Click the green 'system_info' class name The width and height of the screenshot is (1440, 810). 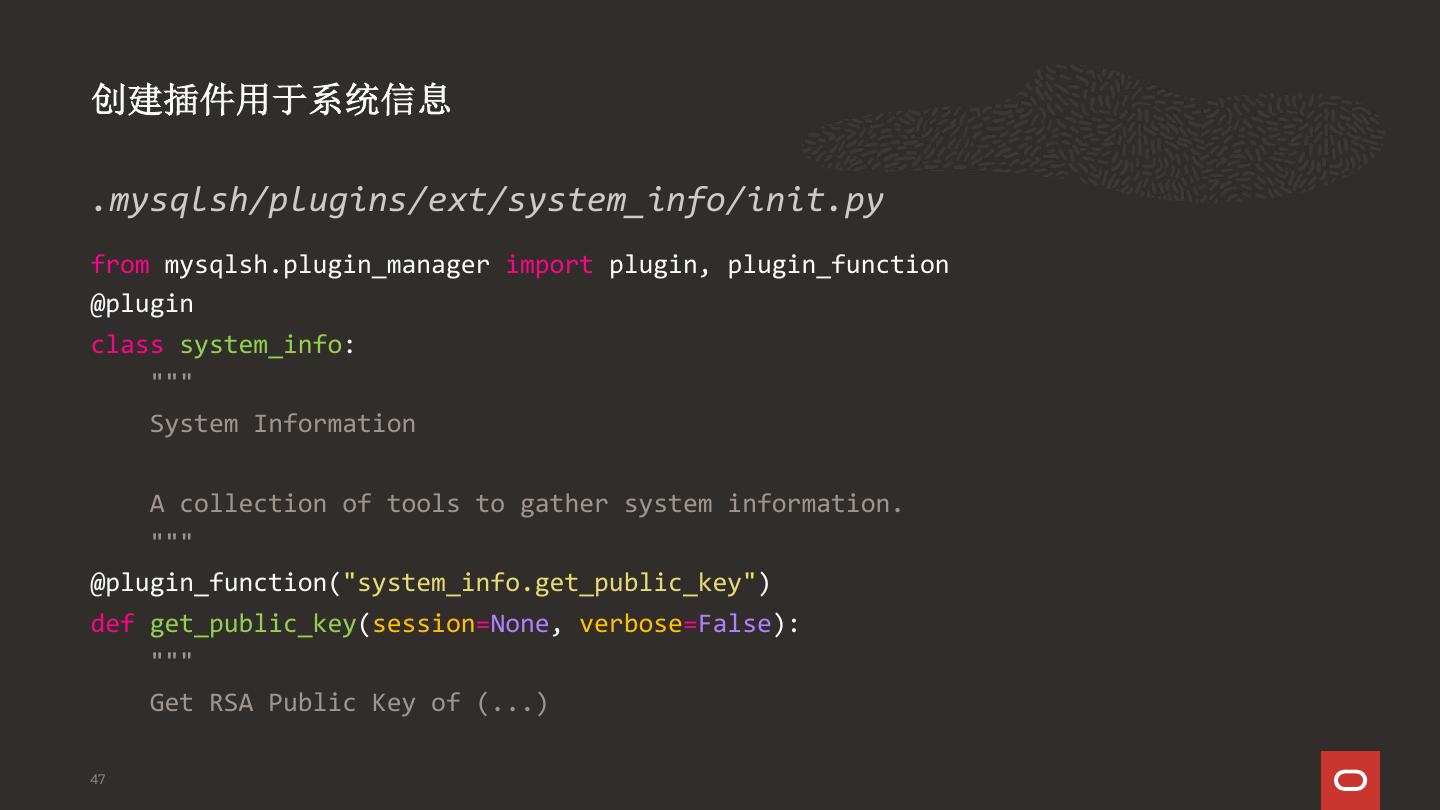[261, 345]
